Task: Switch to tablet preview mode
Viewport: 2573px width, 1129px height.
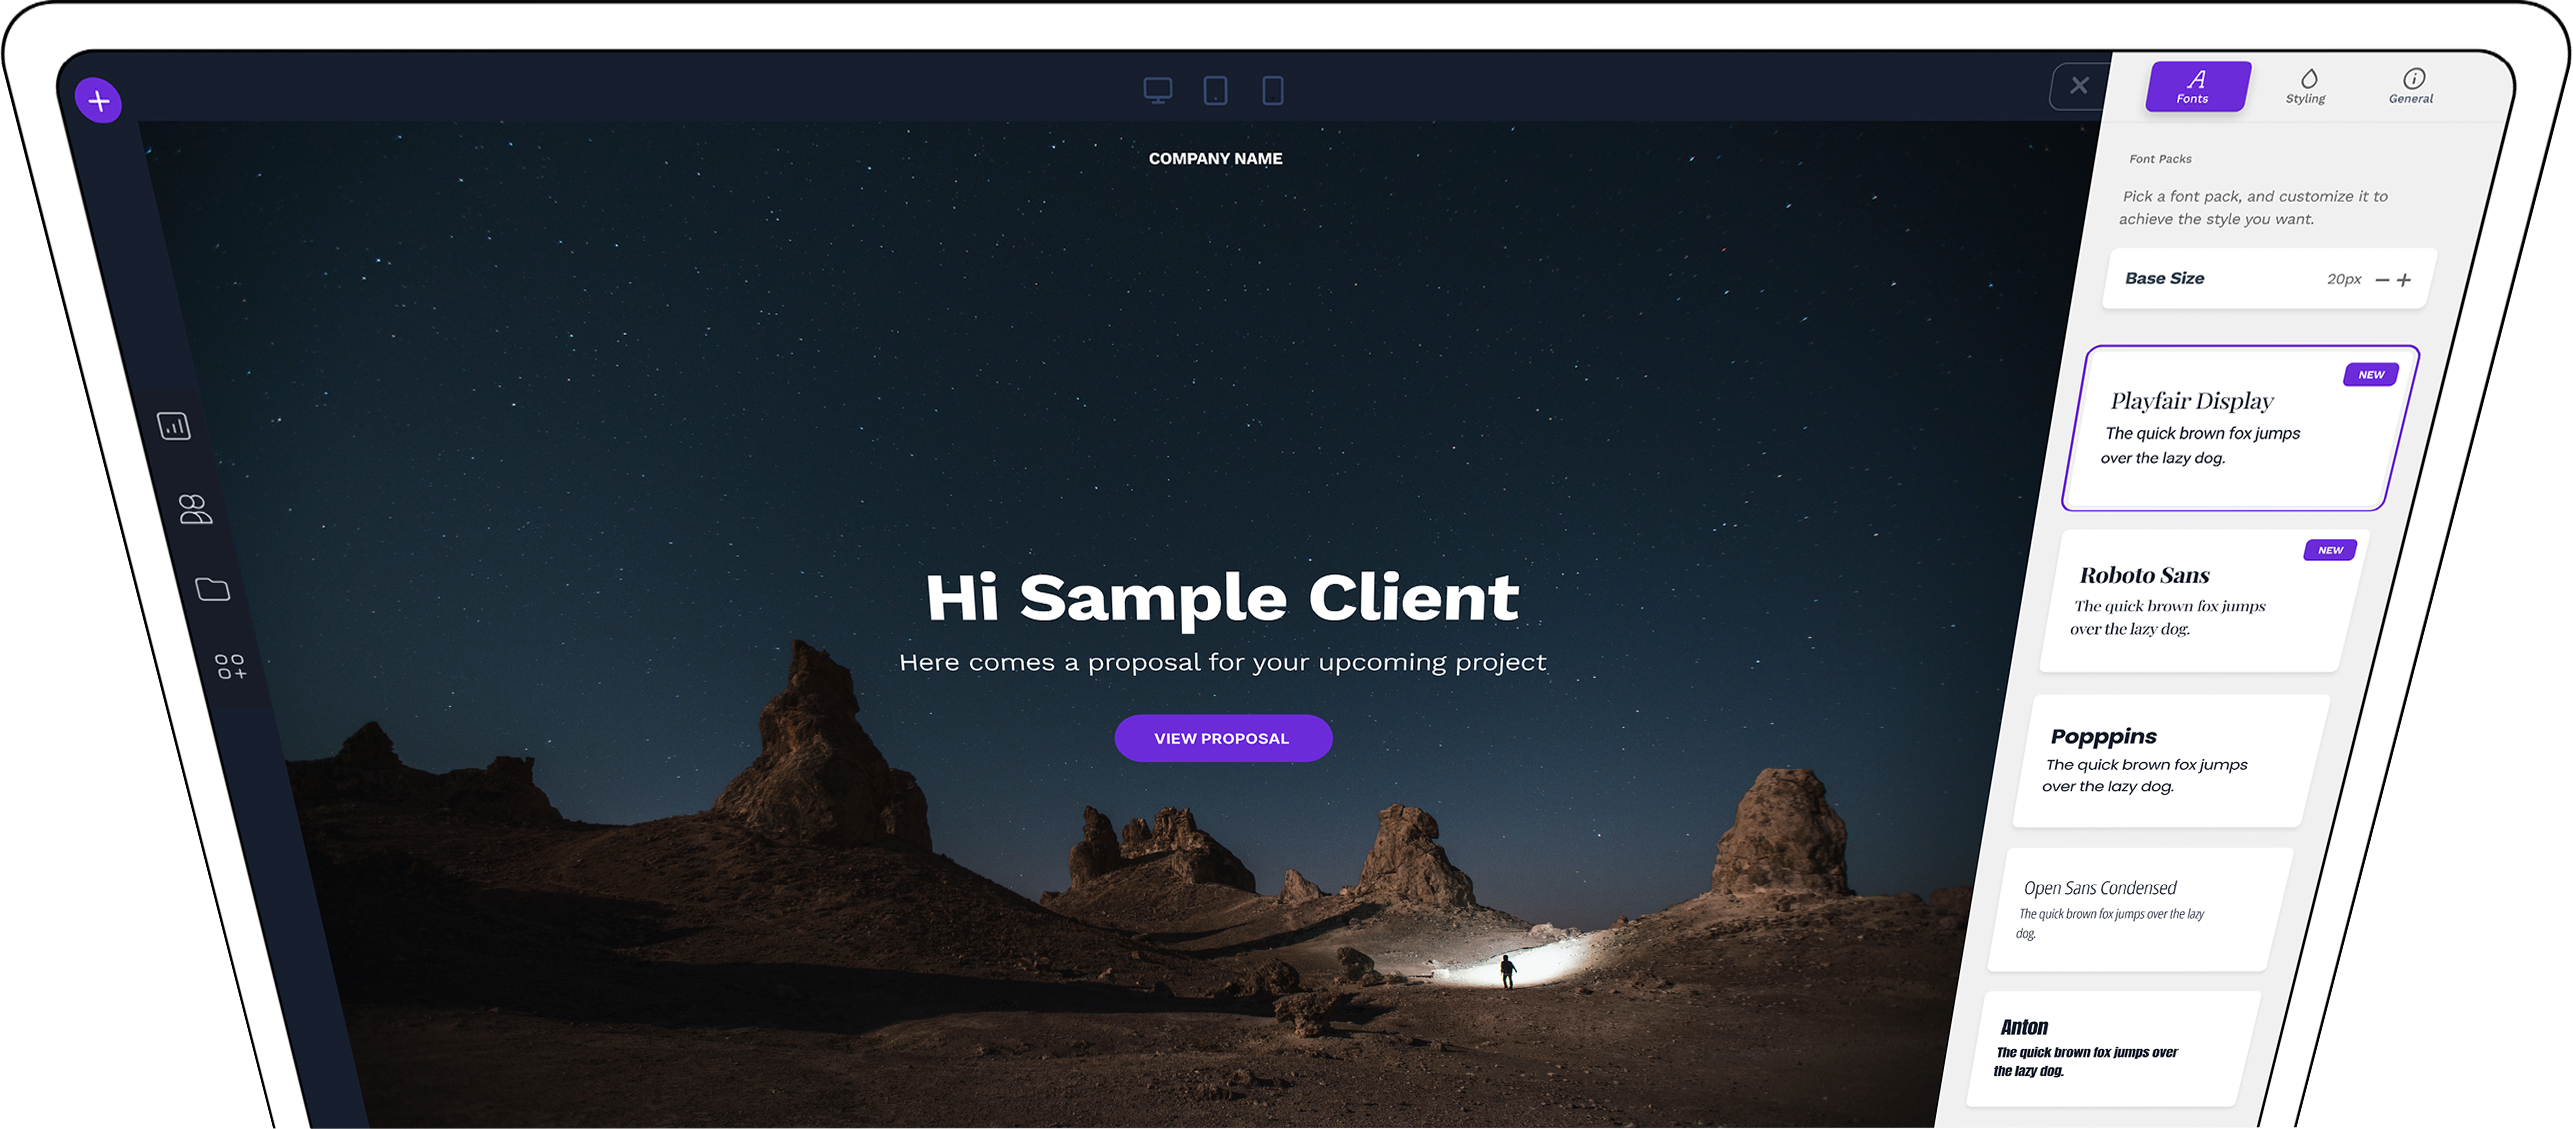Action: [1216, 90]
